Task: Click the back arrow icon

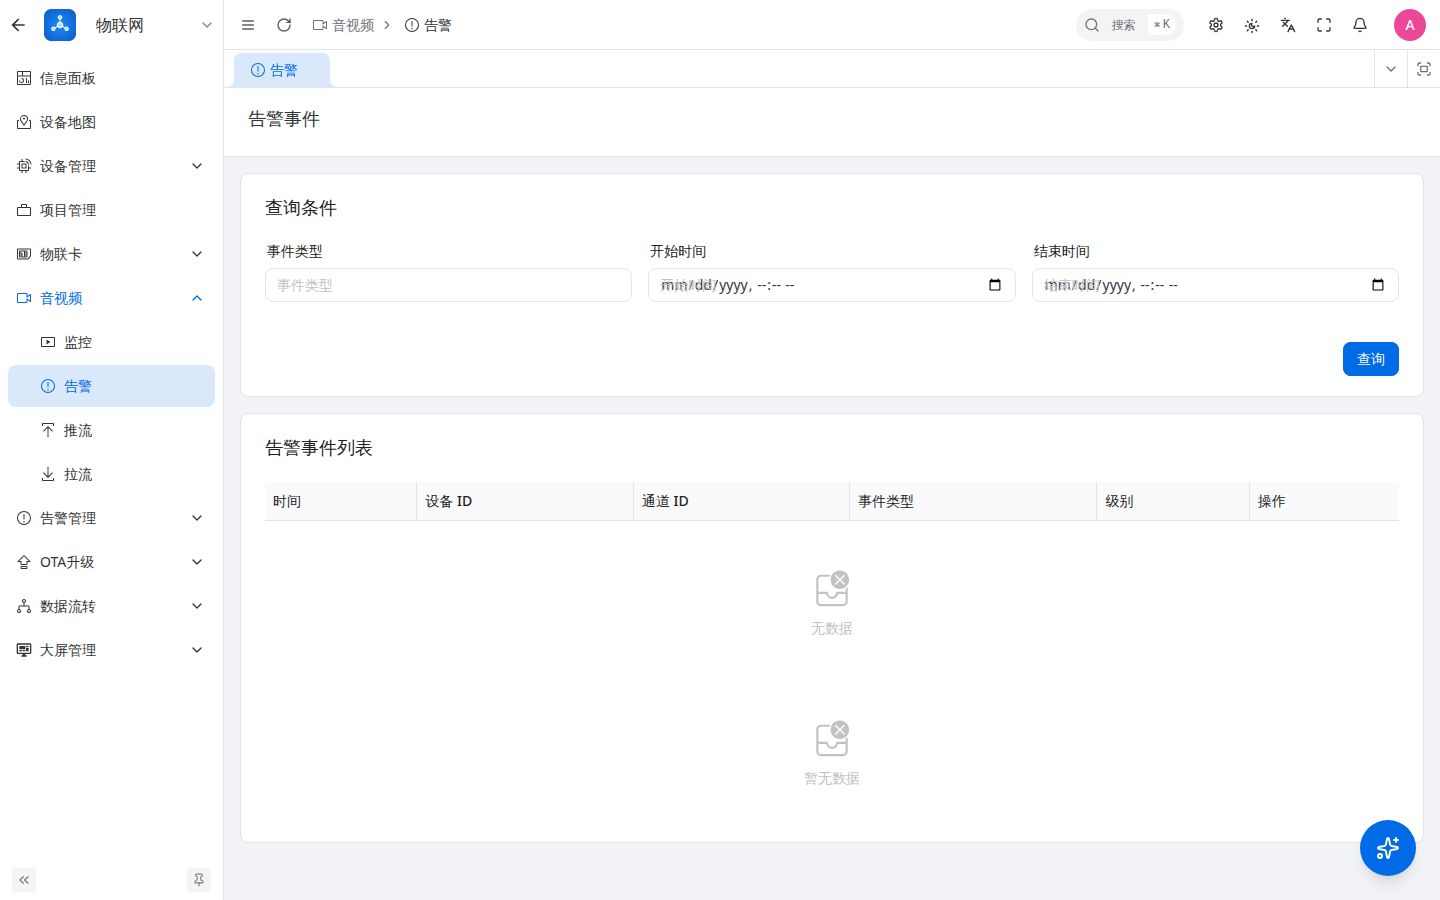Action: (x=18, y=25)
